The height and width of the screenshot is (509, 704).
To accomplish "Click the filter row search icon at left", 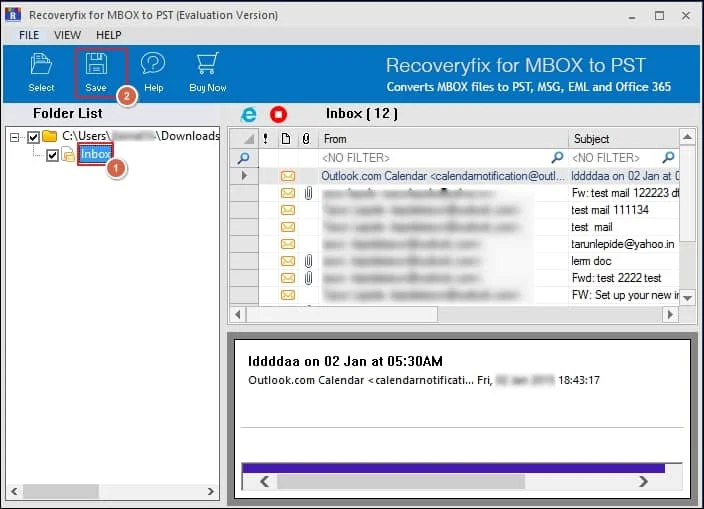I will click(243, 158).
